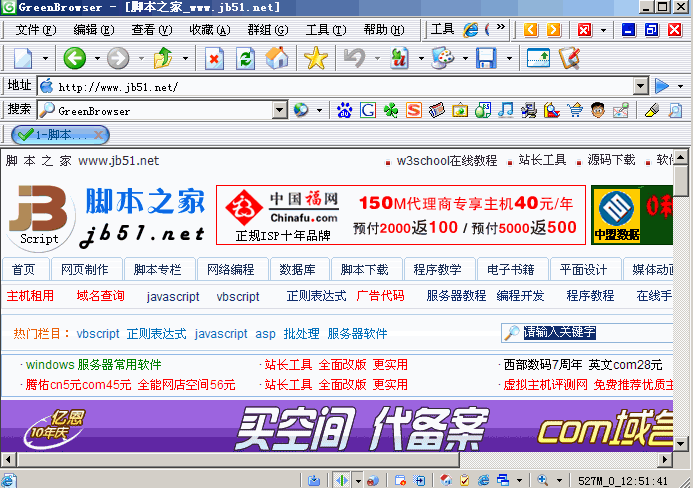Click the find-in-page magnifier icon in search bar
Screen dimensions: 693x488
tap(675, 110)
